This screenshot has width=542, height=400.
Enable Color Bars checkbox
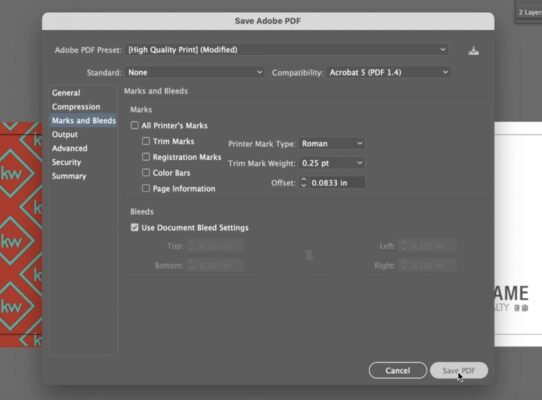(146, 173)
